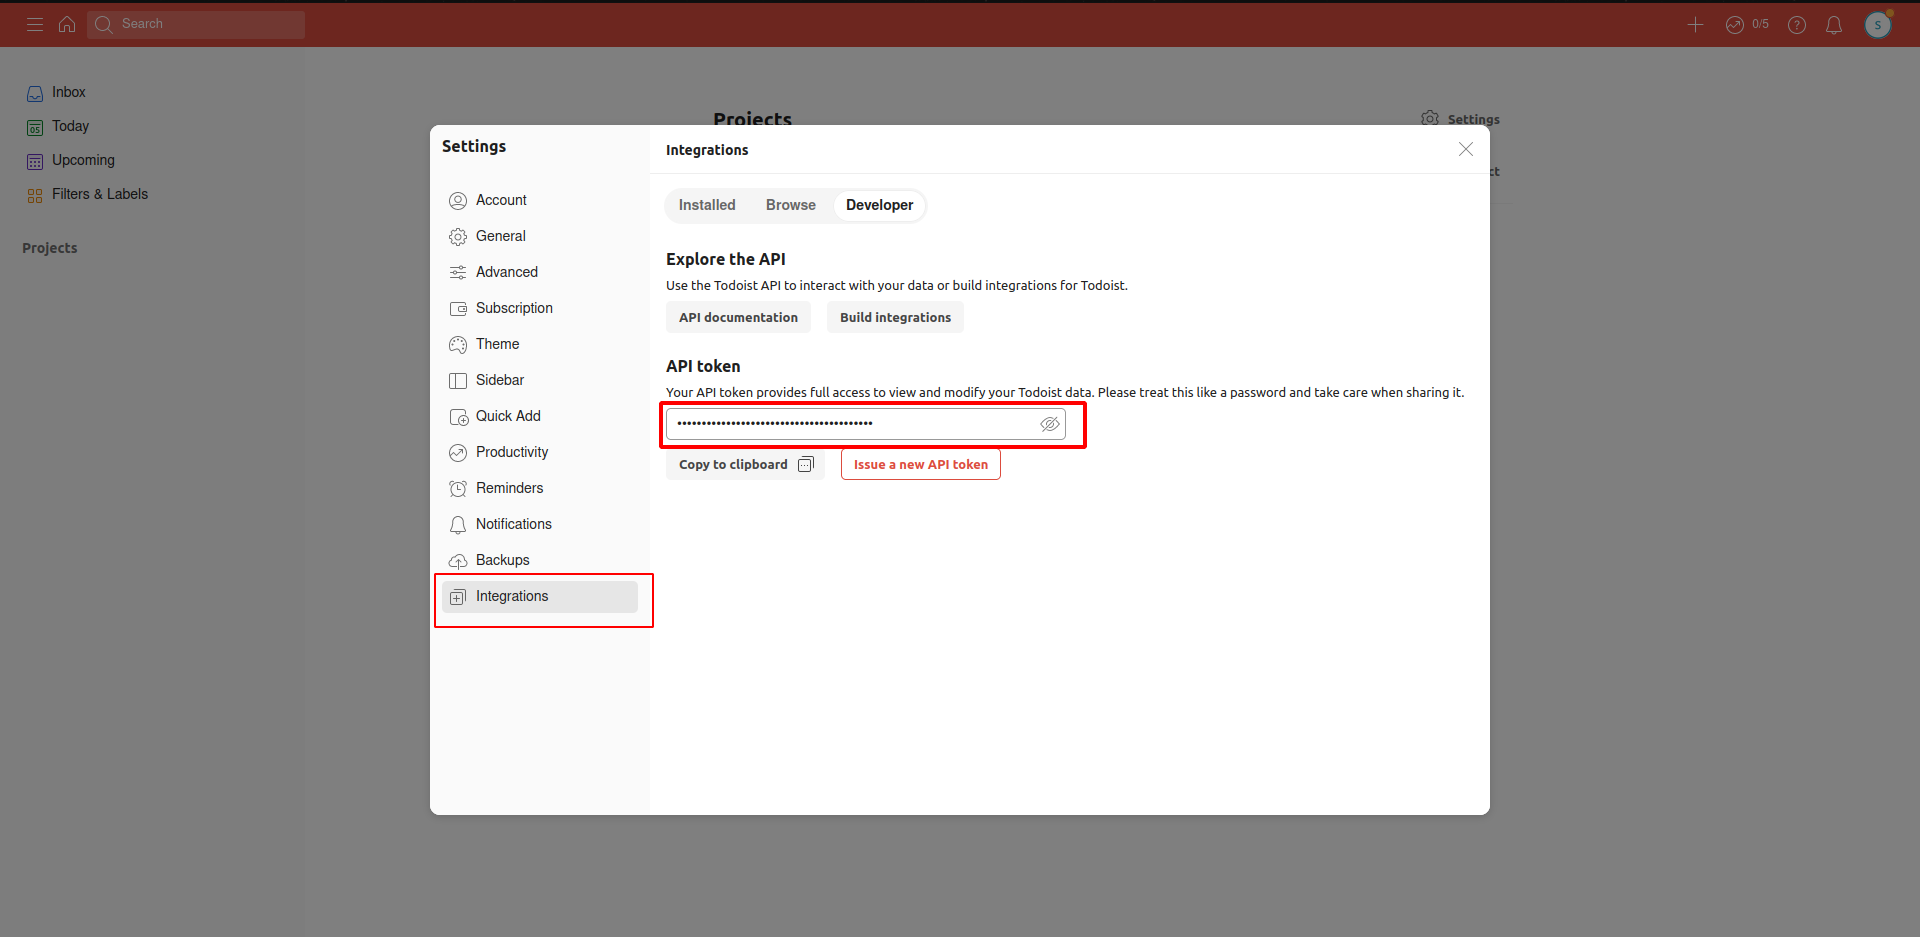This screenshot has height=937, width=1920.
Task: Open Reminders settings section
Action: (540, 488)
